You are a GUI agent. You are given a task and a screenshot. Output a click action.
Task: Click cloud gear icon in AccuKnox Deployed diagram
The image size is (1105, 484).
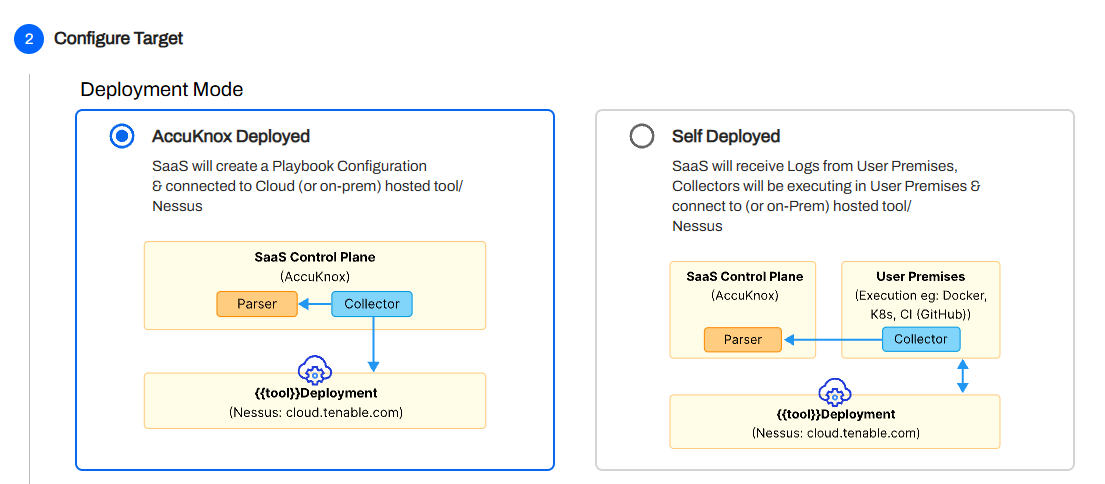(x=315, y=371)
